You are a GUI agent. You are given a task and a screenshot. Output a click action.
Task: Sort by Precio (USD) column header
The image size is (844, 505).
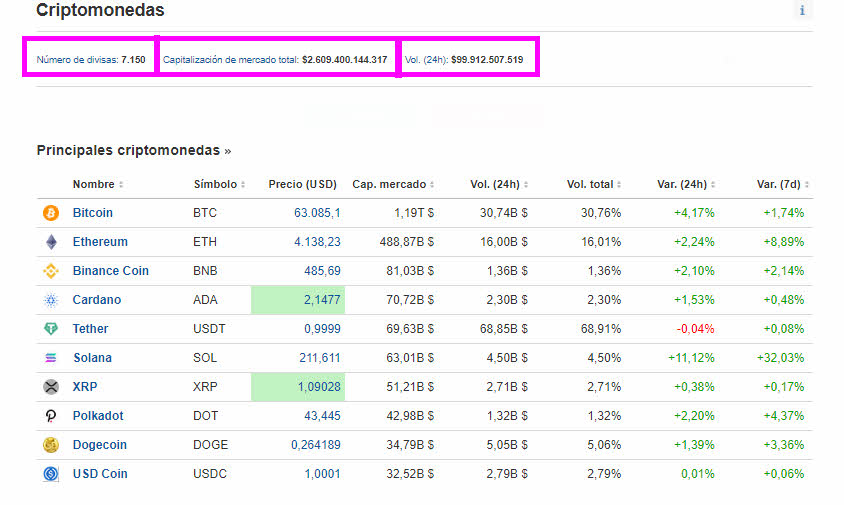(x=304, y=184)
